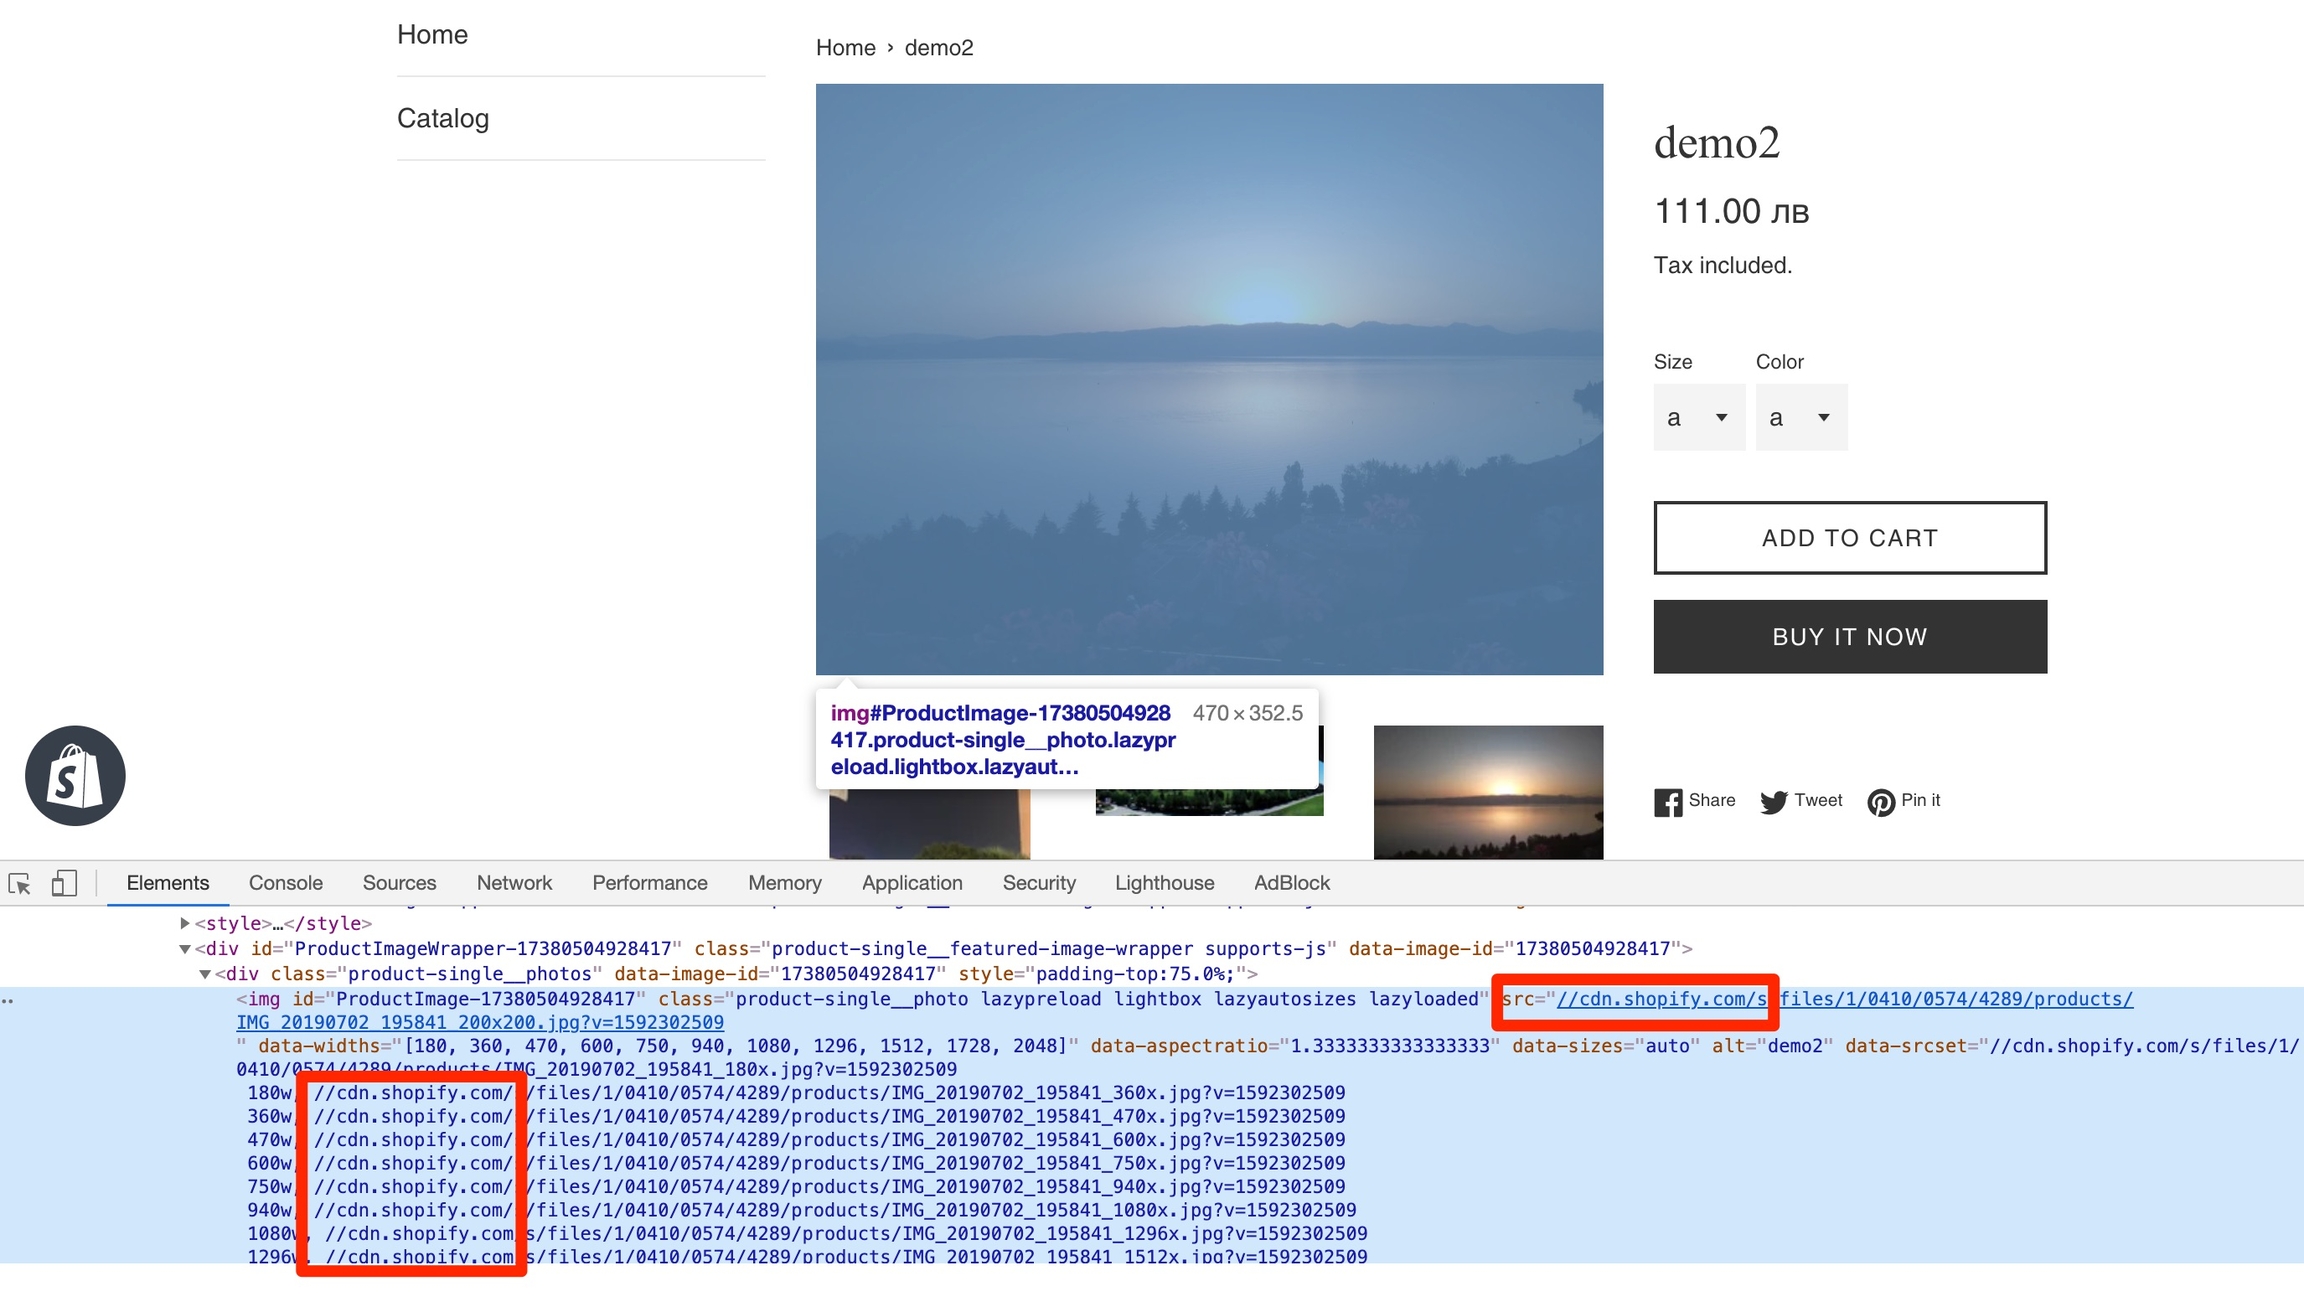Collapse the product-single__photos div node
Screen dimensions: 2304x1312
click(x=205, y=974)
